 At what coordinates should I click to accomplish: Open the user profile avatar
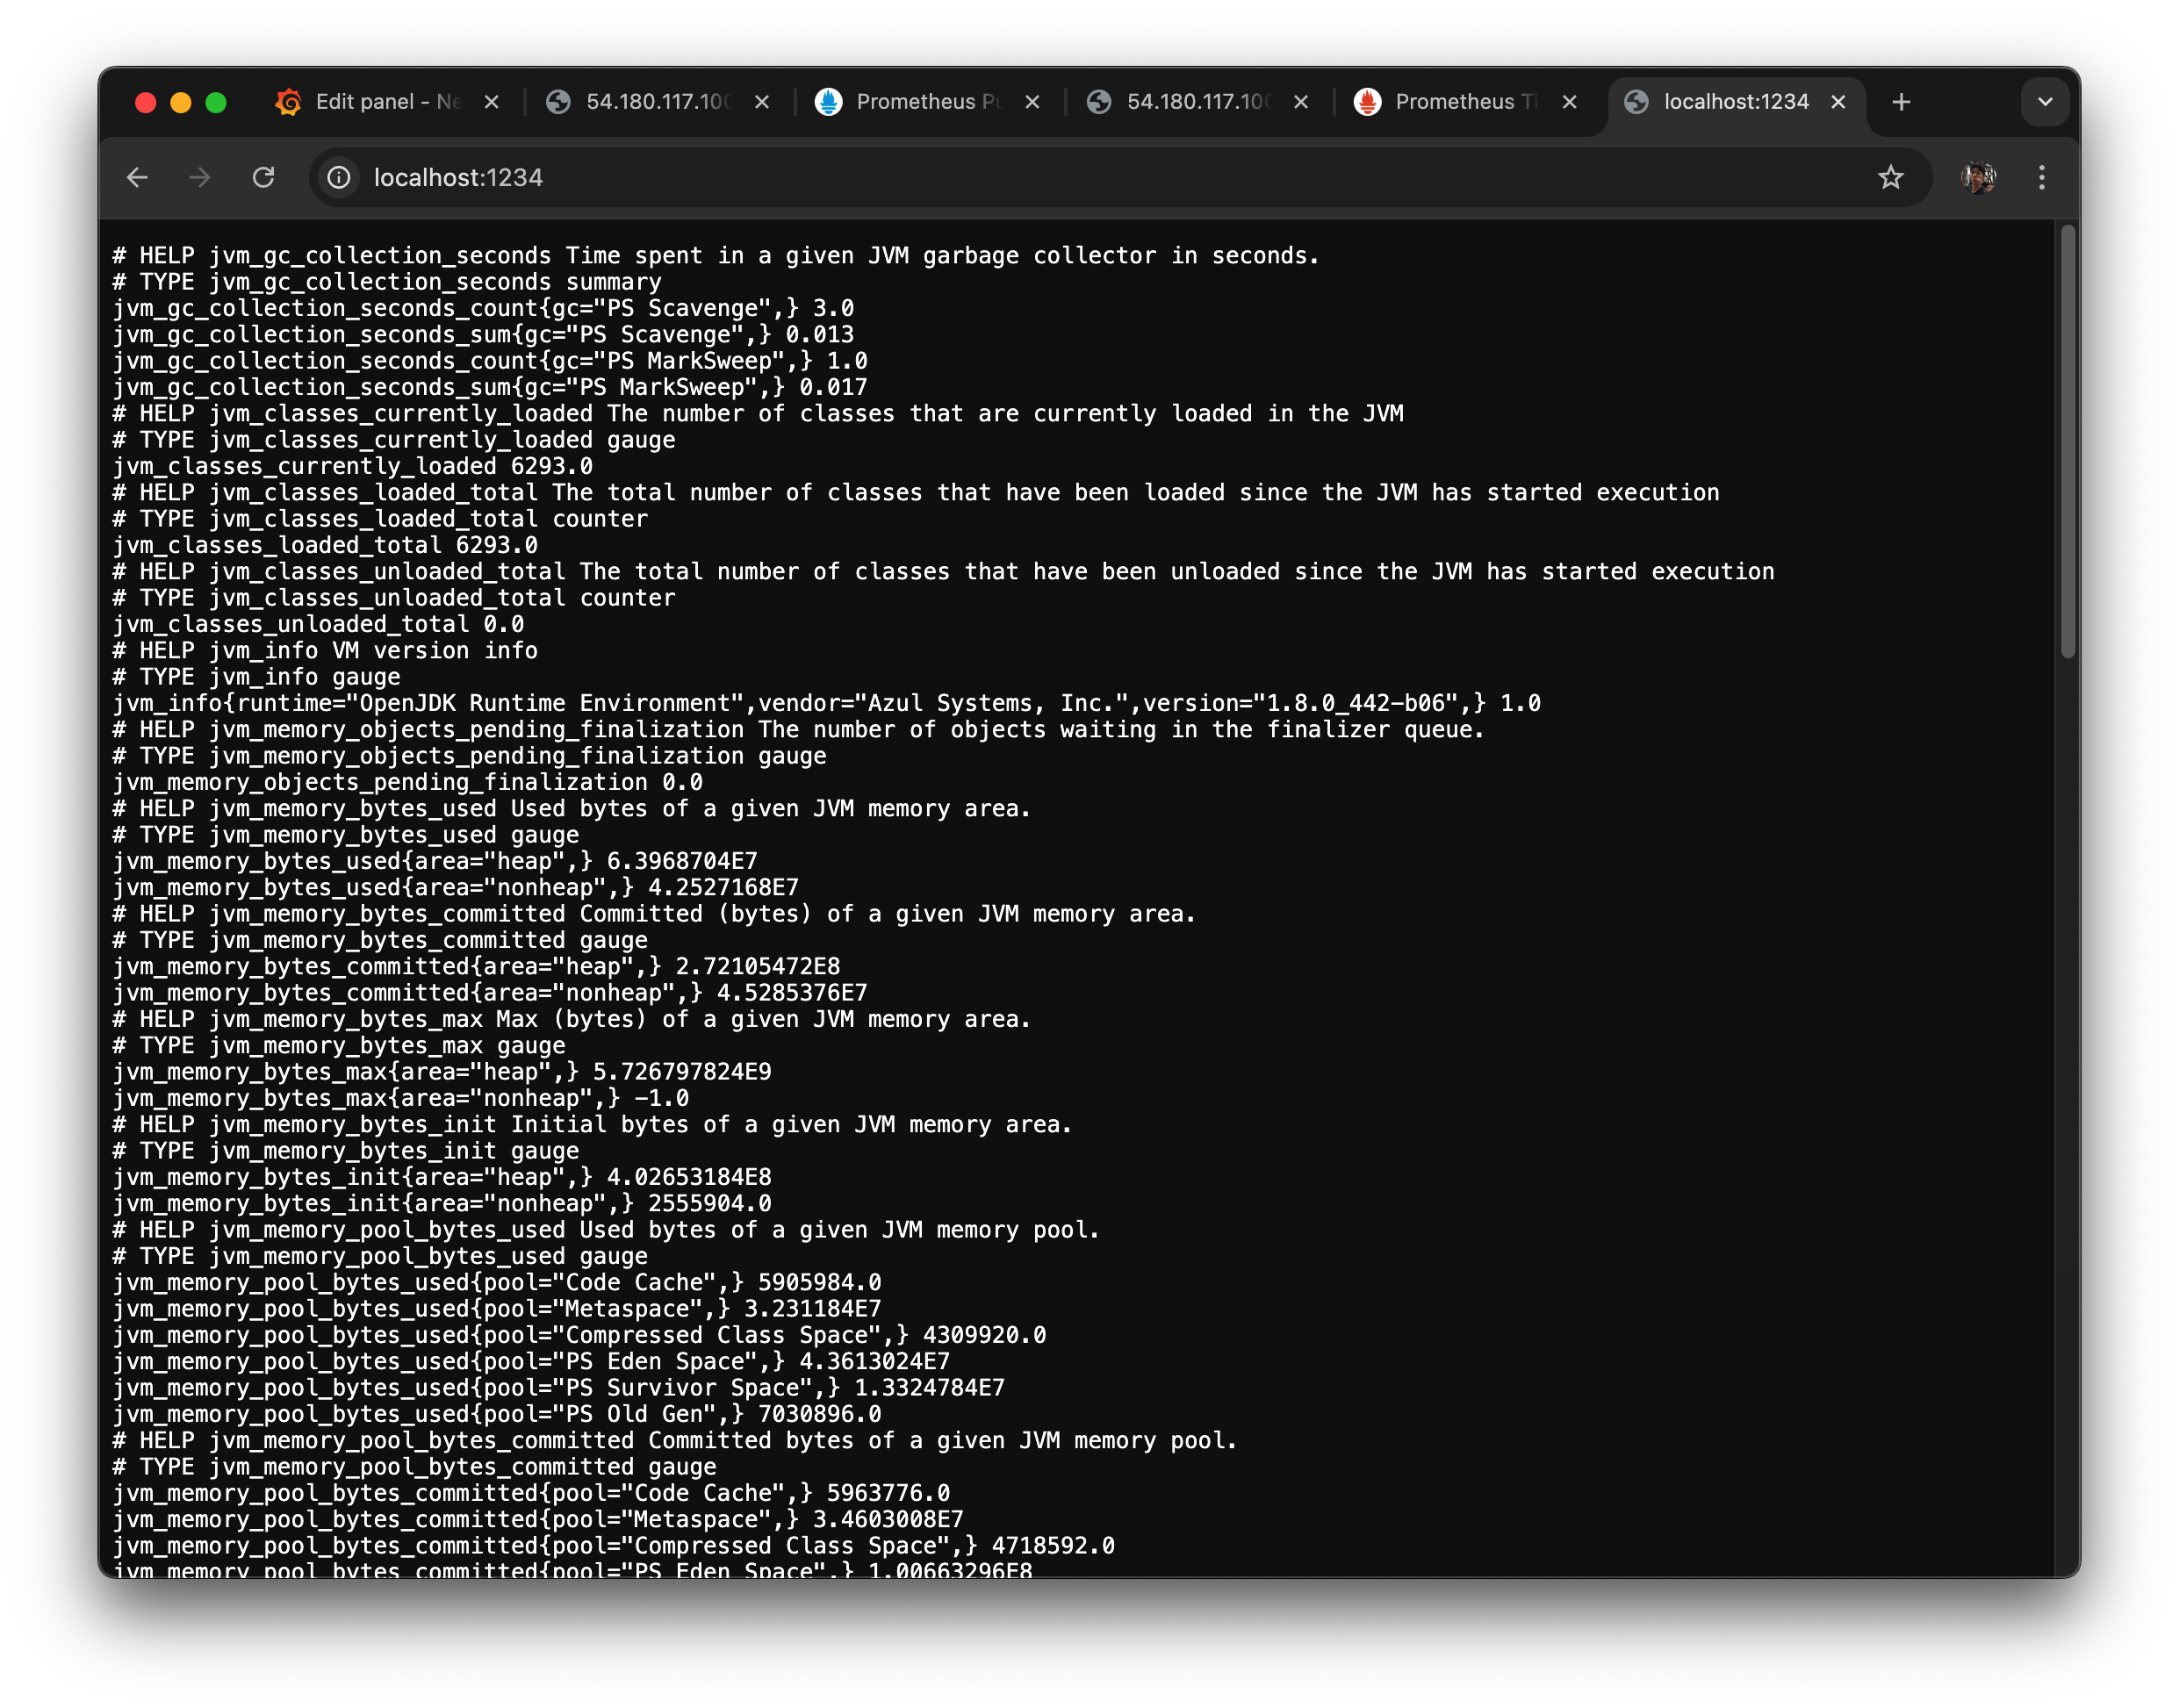coord(1978,177)
